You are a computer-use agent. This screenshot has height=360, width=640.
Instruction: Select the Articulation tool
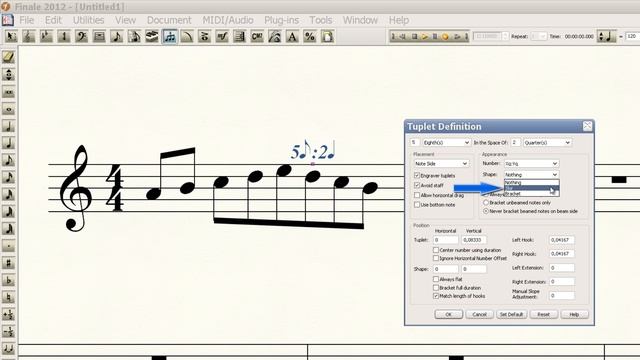(204, 37)
